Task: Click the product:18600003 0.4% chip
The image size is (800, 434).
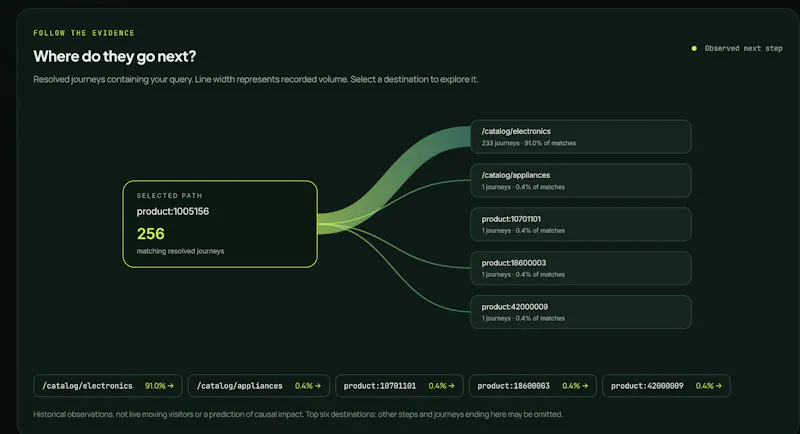Action: click(533, 386)
